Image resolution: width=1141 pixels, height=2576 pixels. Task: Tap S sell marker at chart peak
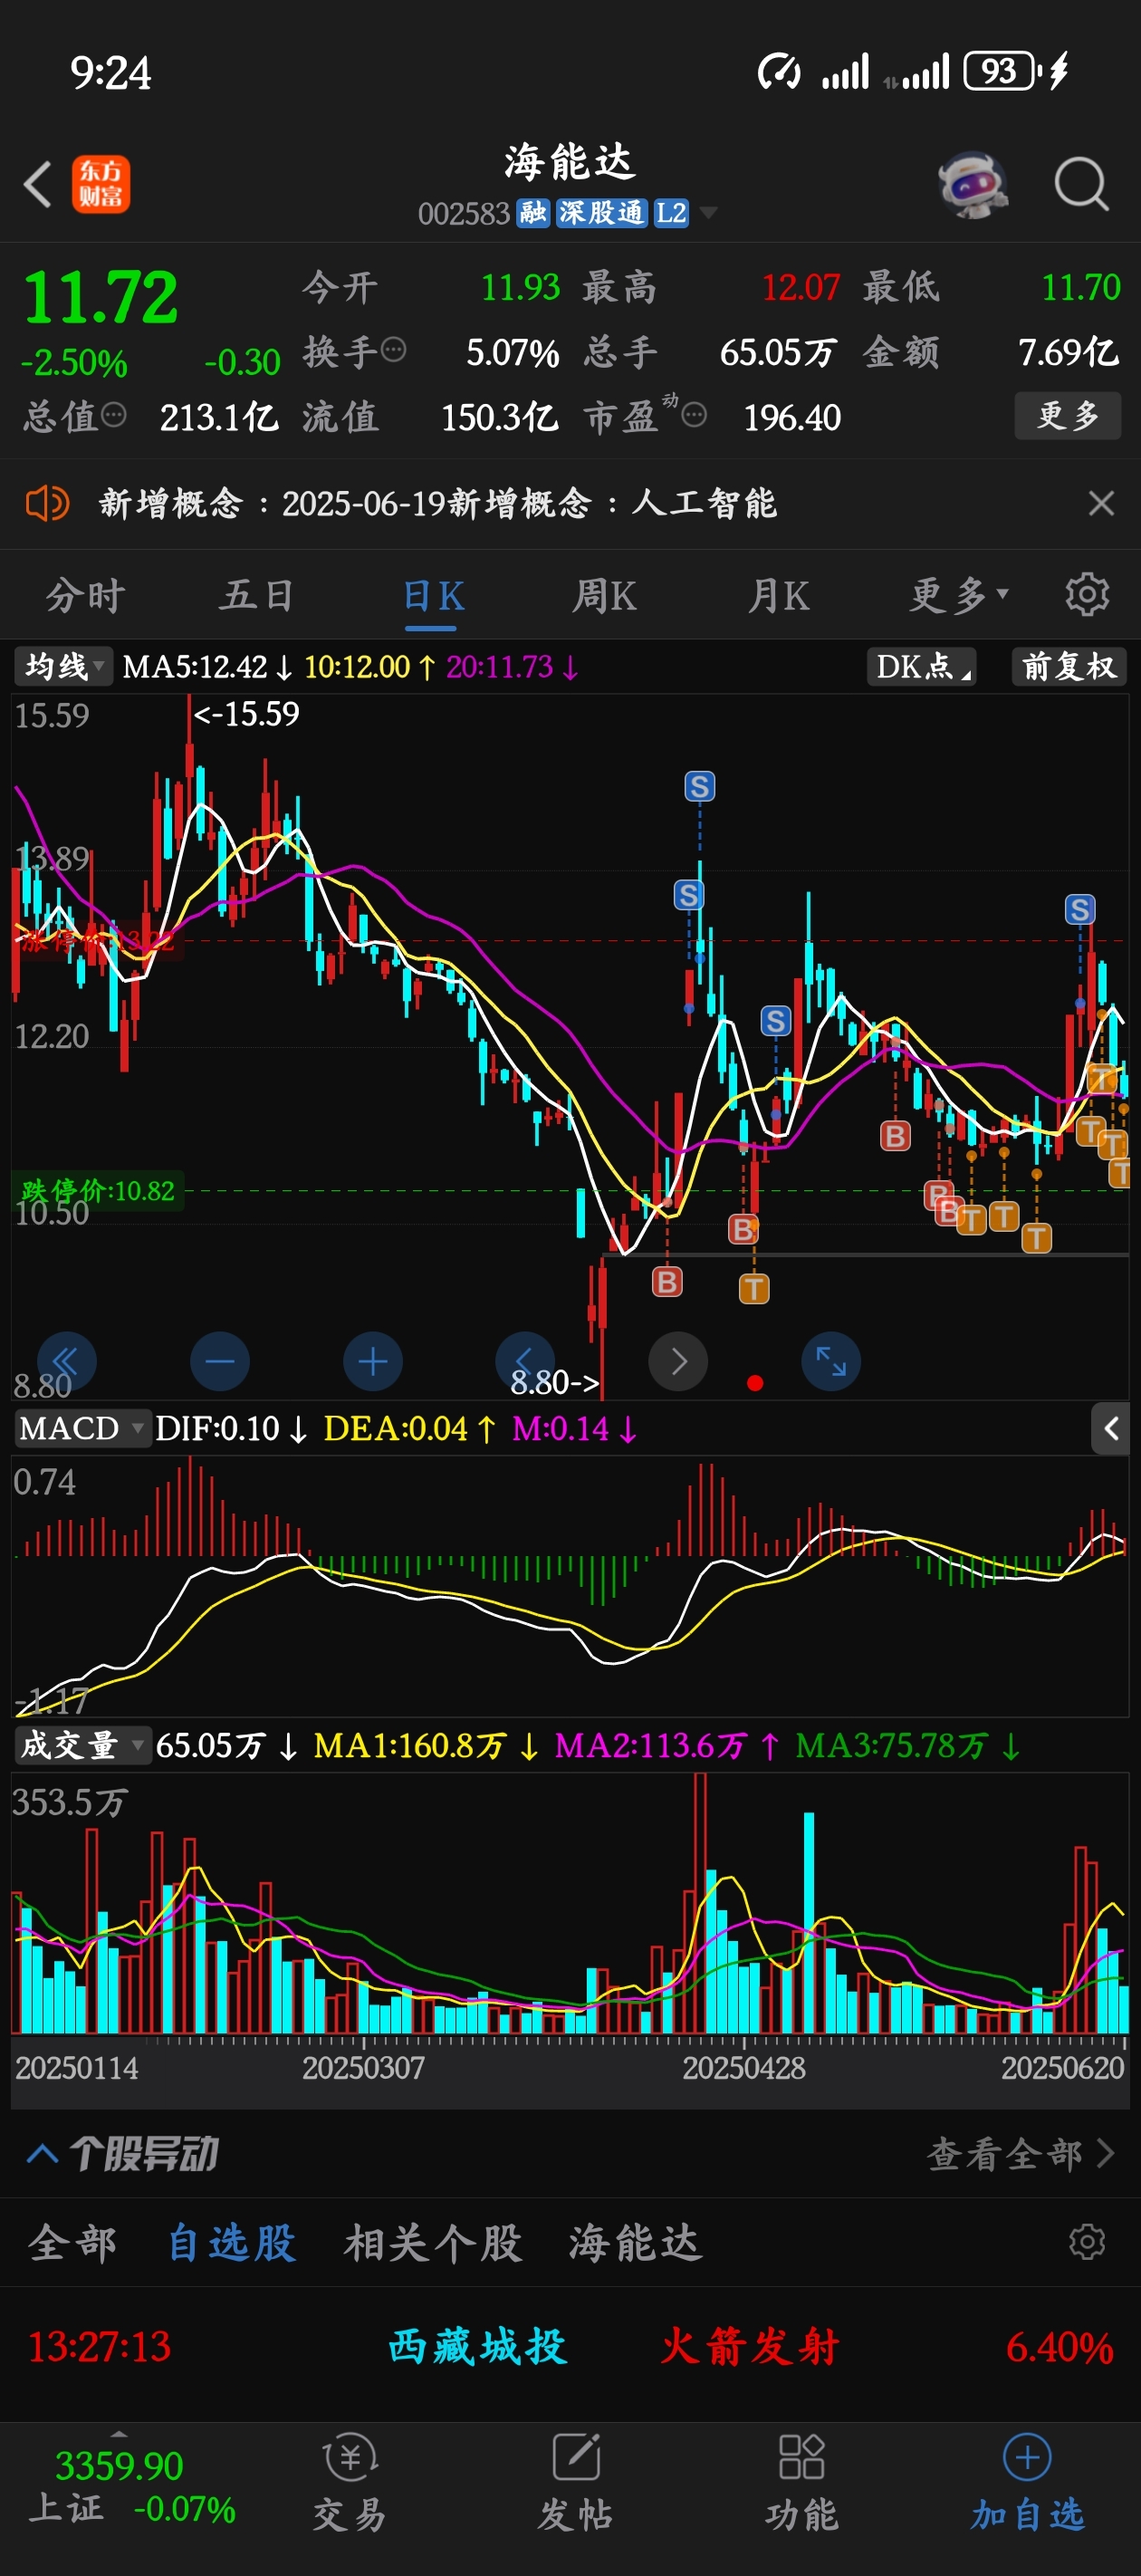(x=699, y=786)
